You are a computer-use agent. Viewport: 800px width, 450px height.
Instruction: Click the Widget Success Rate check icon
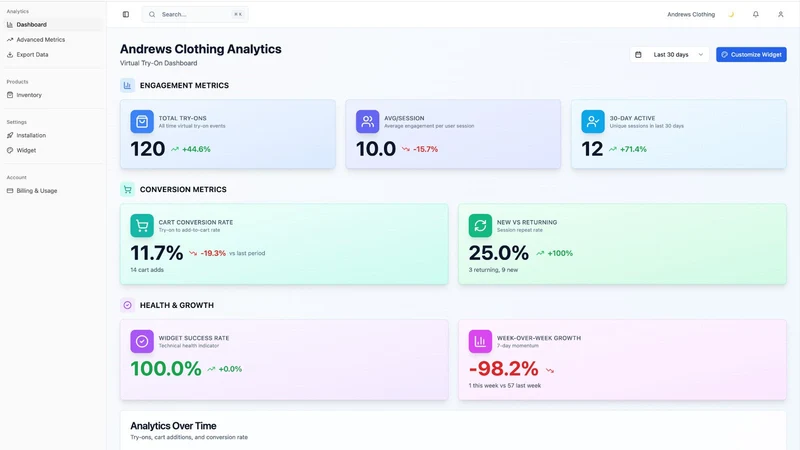[x=142, y=341]
